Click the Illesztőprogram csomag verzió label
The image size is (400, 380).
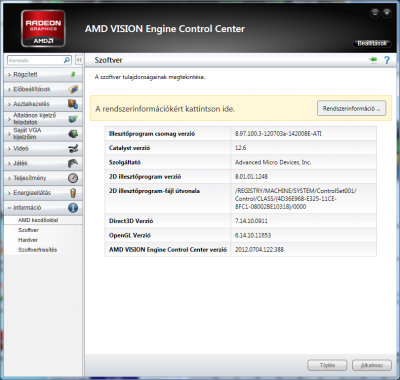(x=152, y=134)
